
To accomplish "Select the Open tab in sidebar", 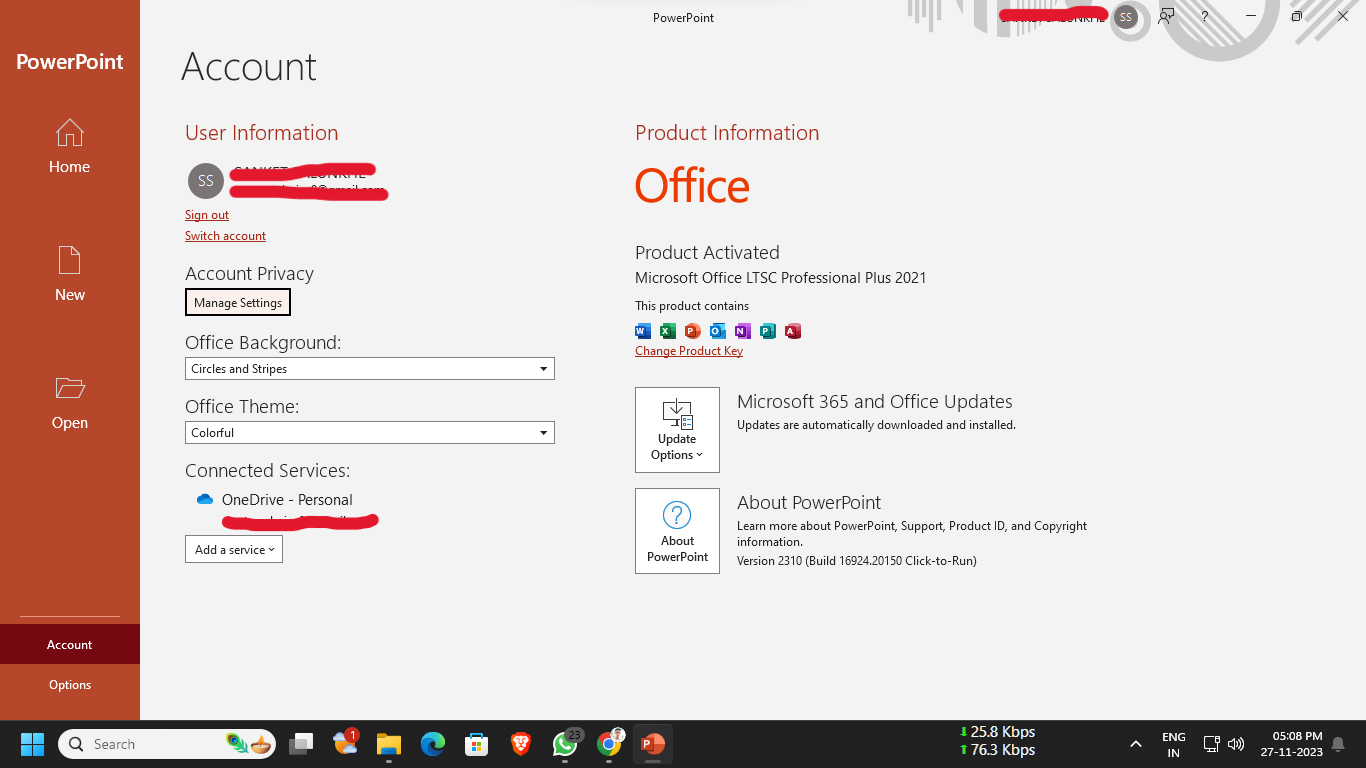I will point(70,403).
